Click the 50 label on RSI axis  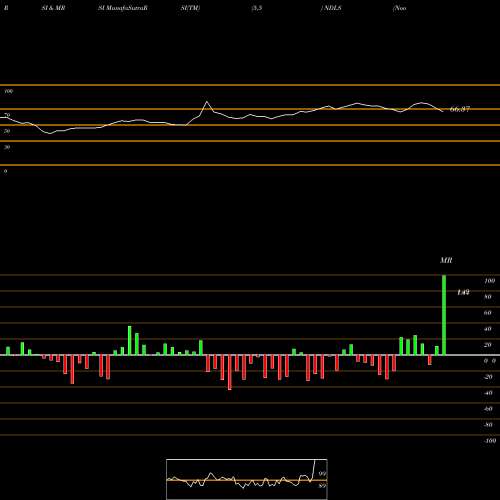7,131
